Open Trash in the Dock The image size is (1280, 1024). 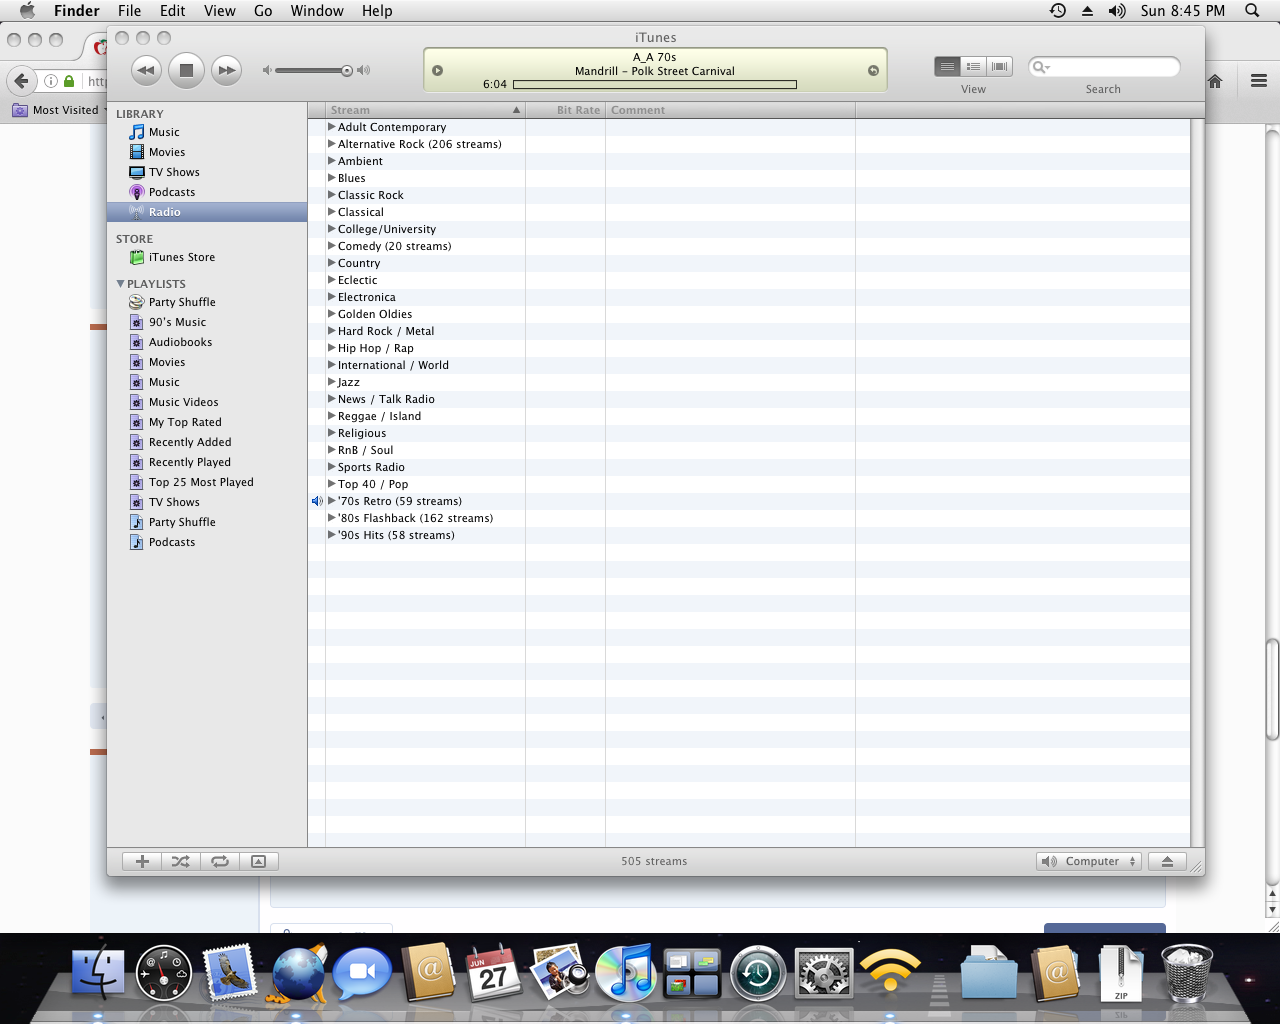point(1187,972)
